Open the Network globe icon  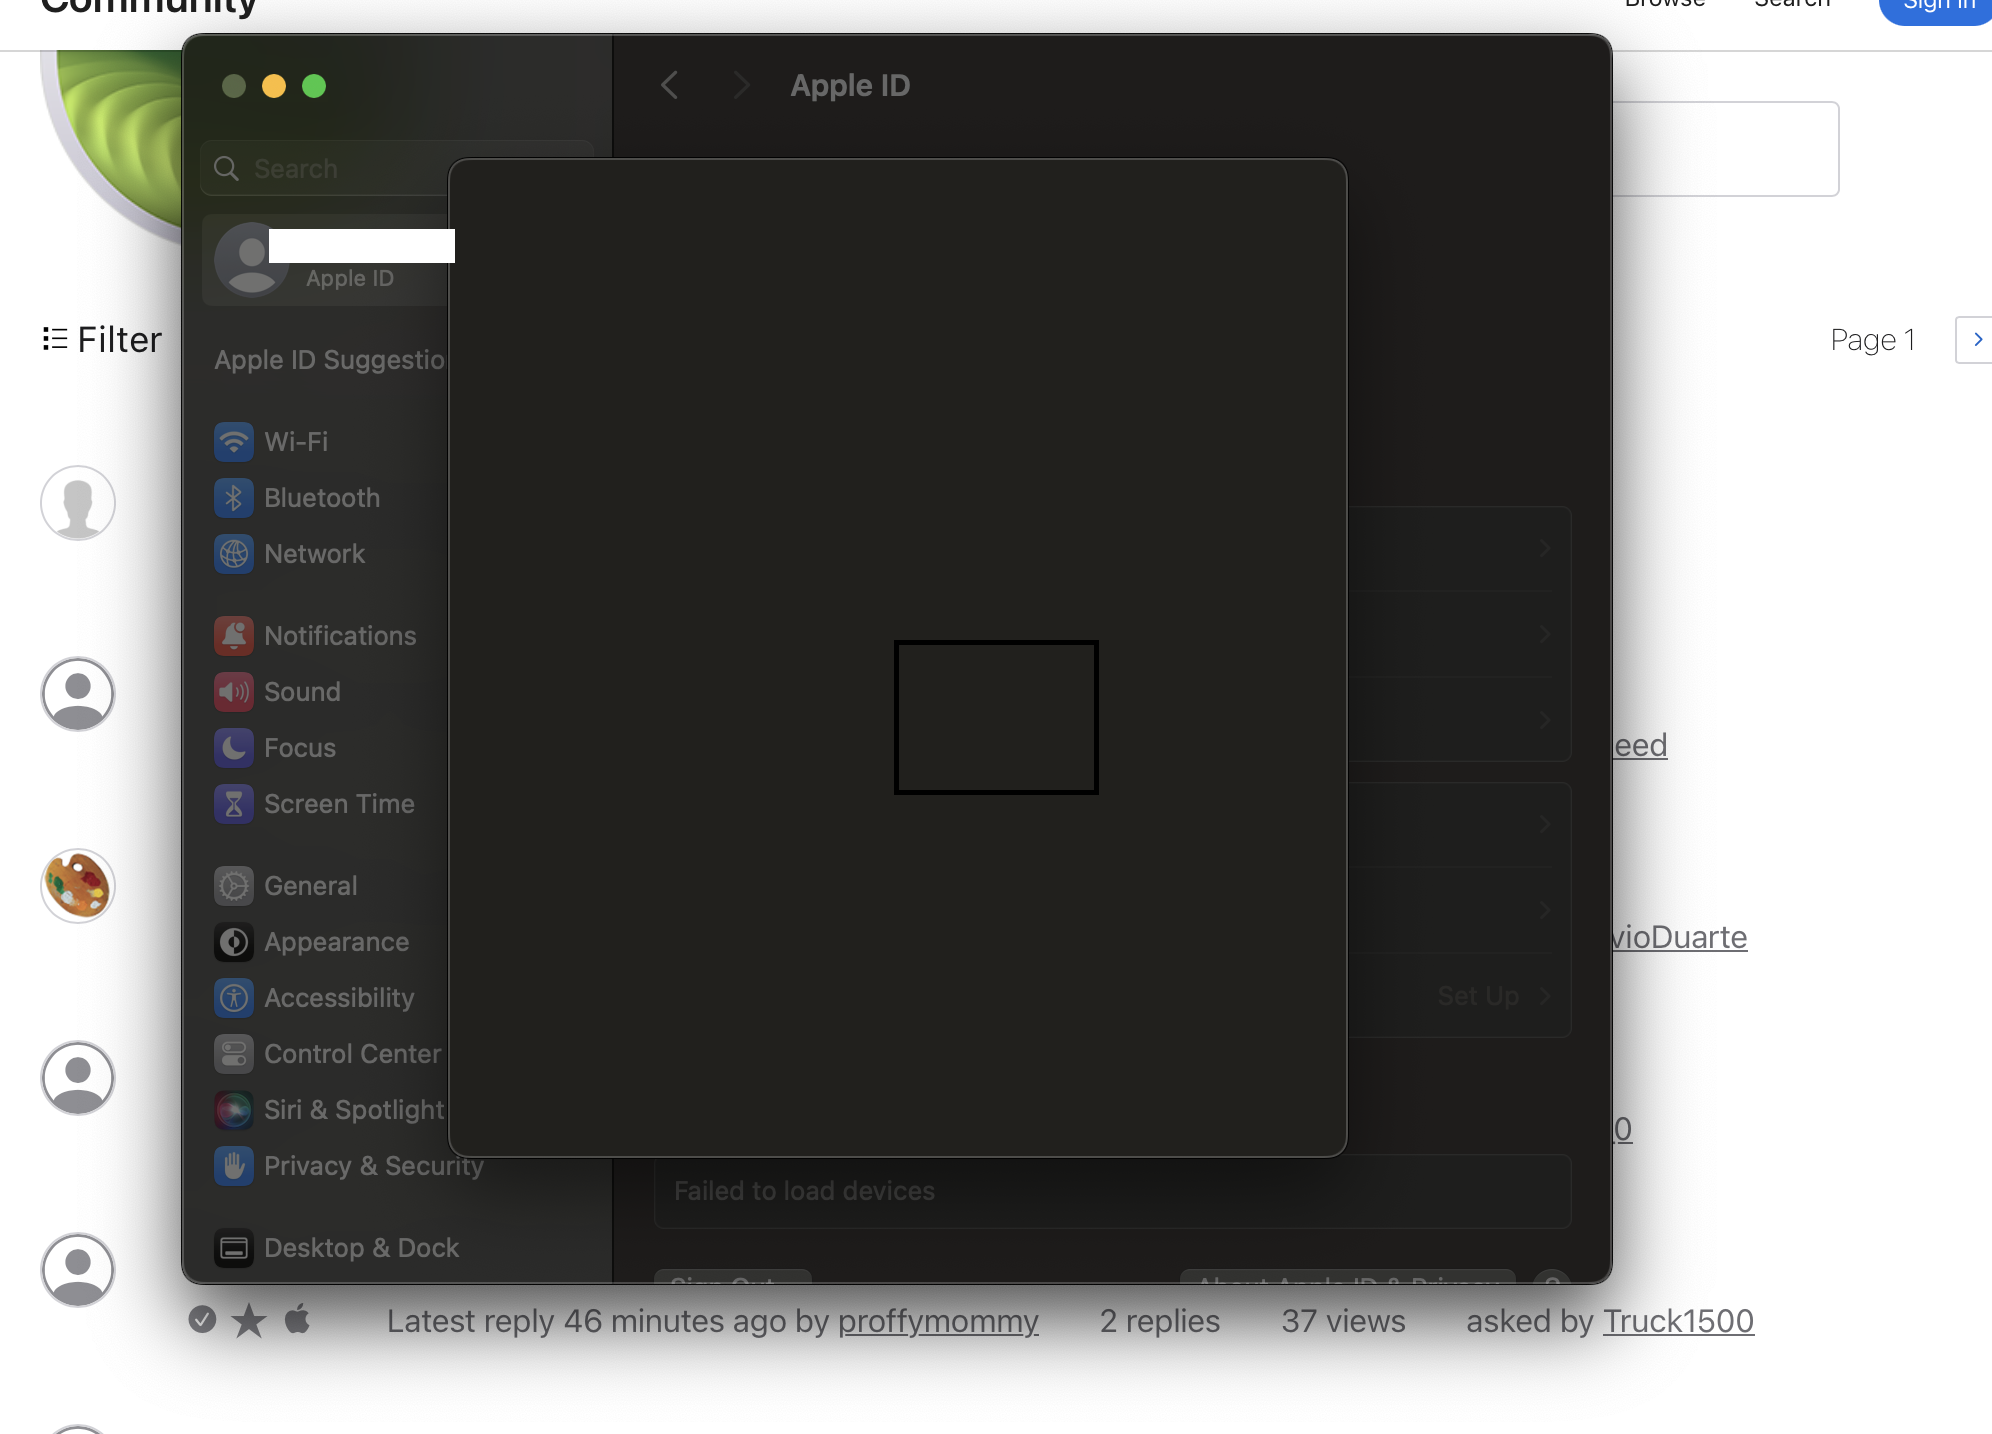click(233, 553)
